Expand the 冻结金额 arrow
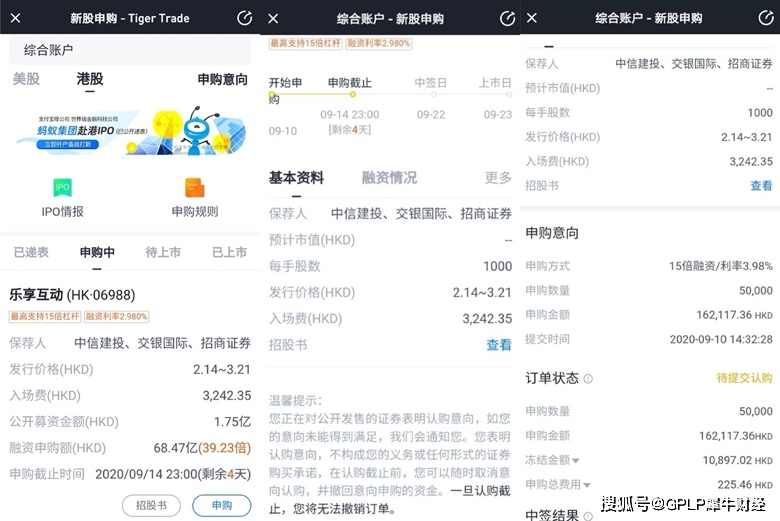 click(x=576, y=460)
